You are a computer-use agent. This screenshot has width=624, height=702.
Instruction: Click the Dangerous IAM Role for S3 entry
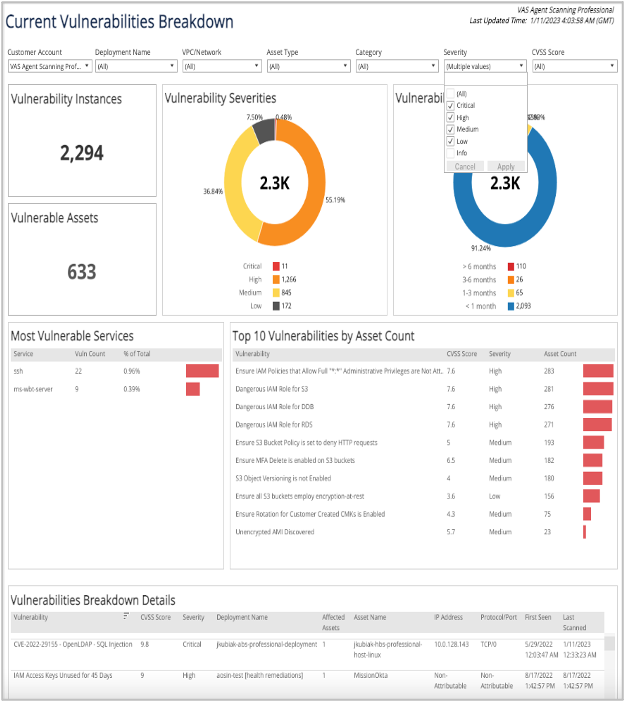point(270,388)
